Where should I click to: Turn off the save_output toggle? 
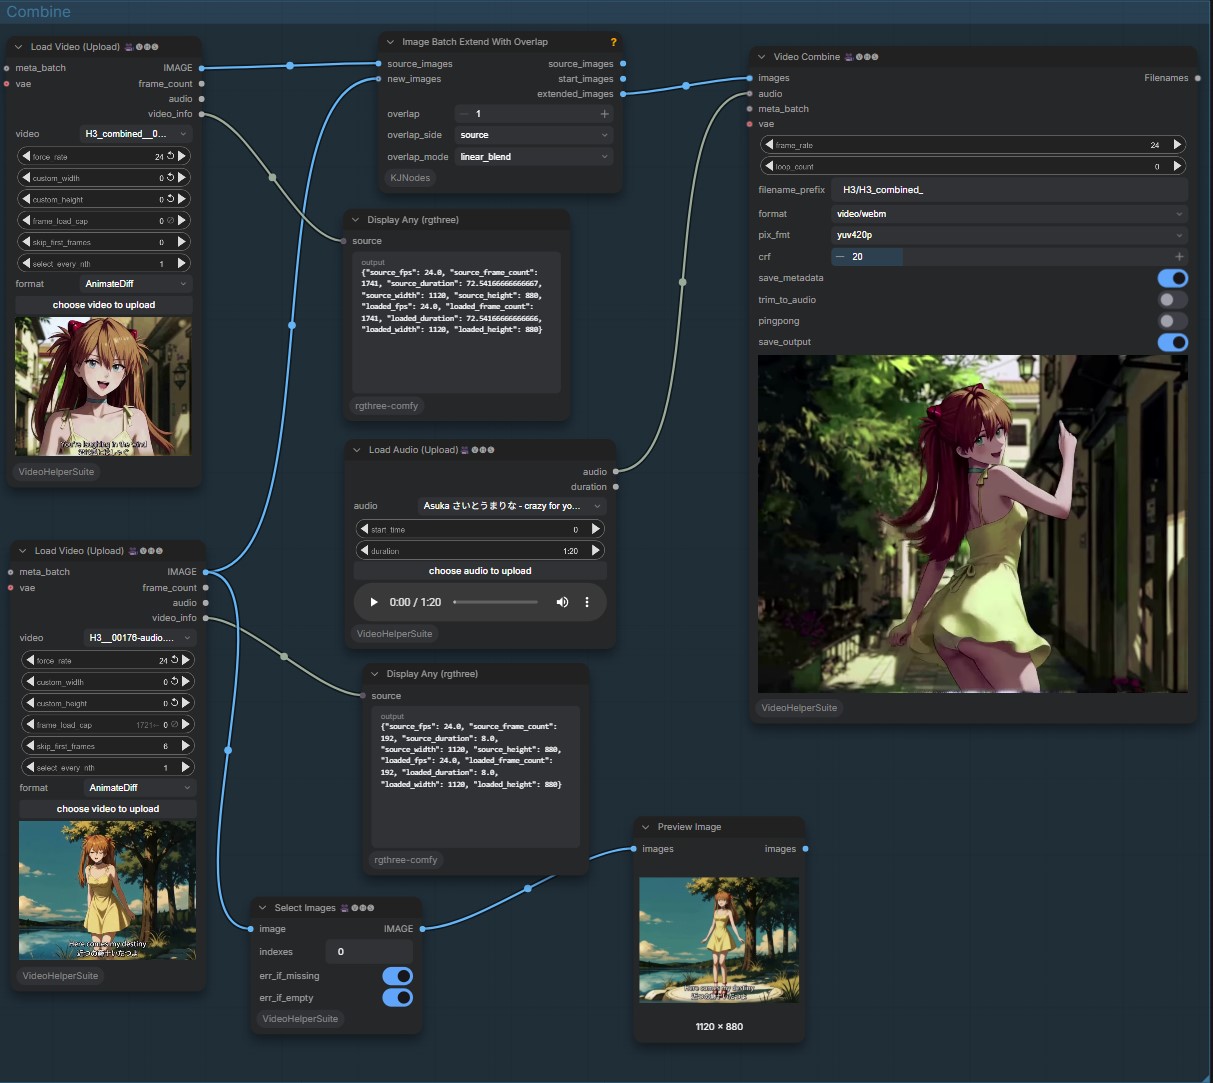point(1172,342)
